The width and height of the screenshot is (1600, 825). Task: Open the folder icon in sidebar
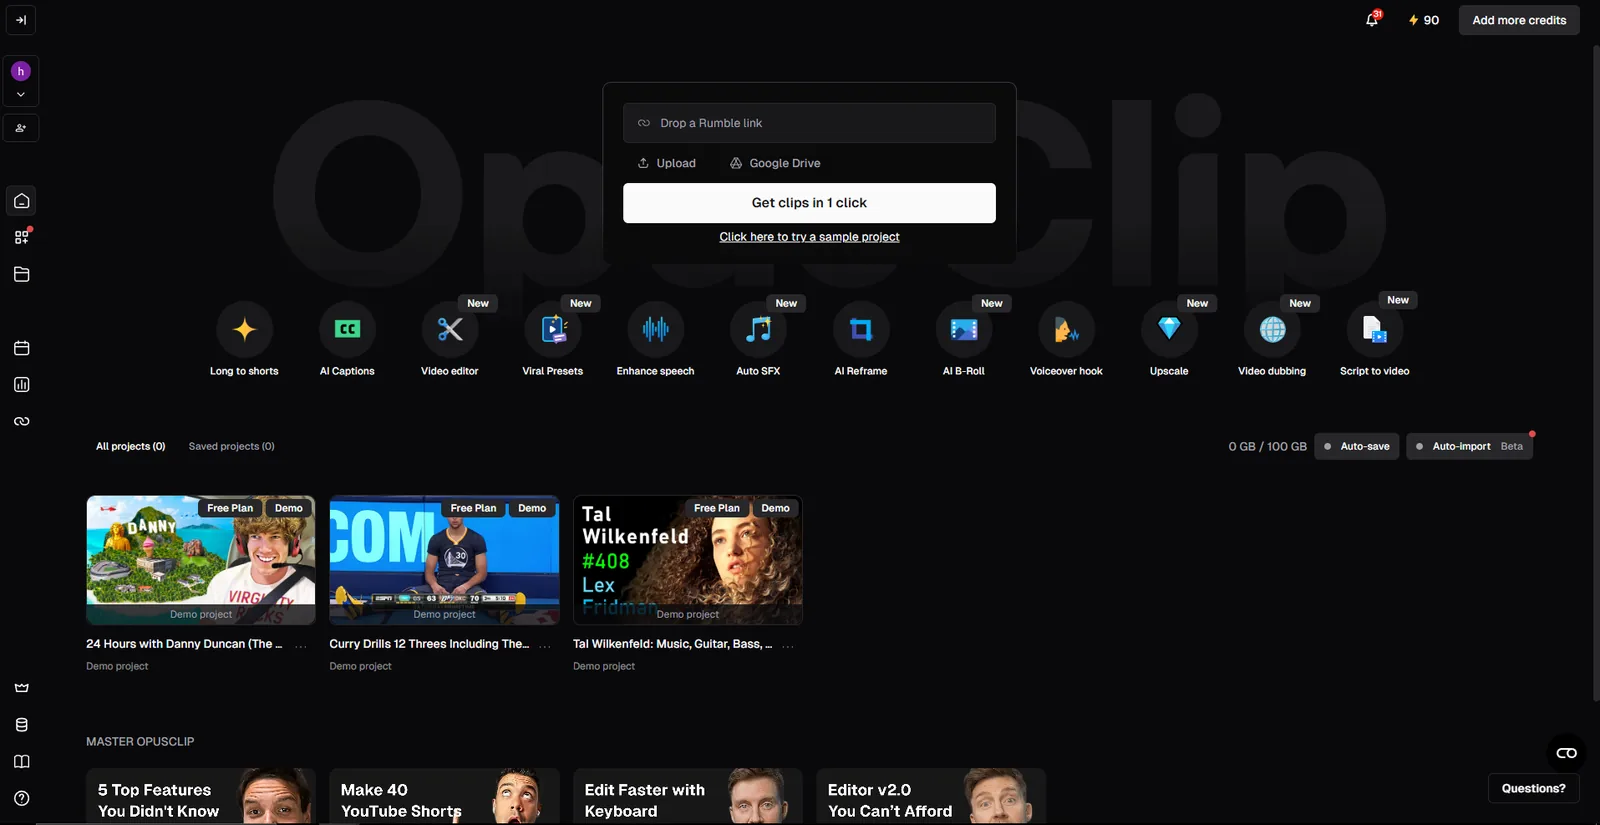click(21, 274)
